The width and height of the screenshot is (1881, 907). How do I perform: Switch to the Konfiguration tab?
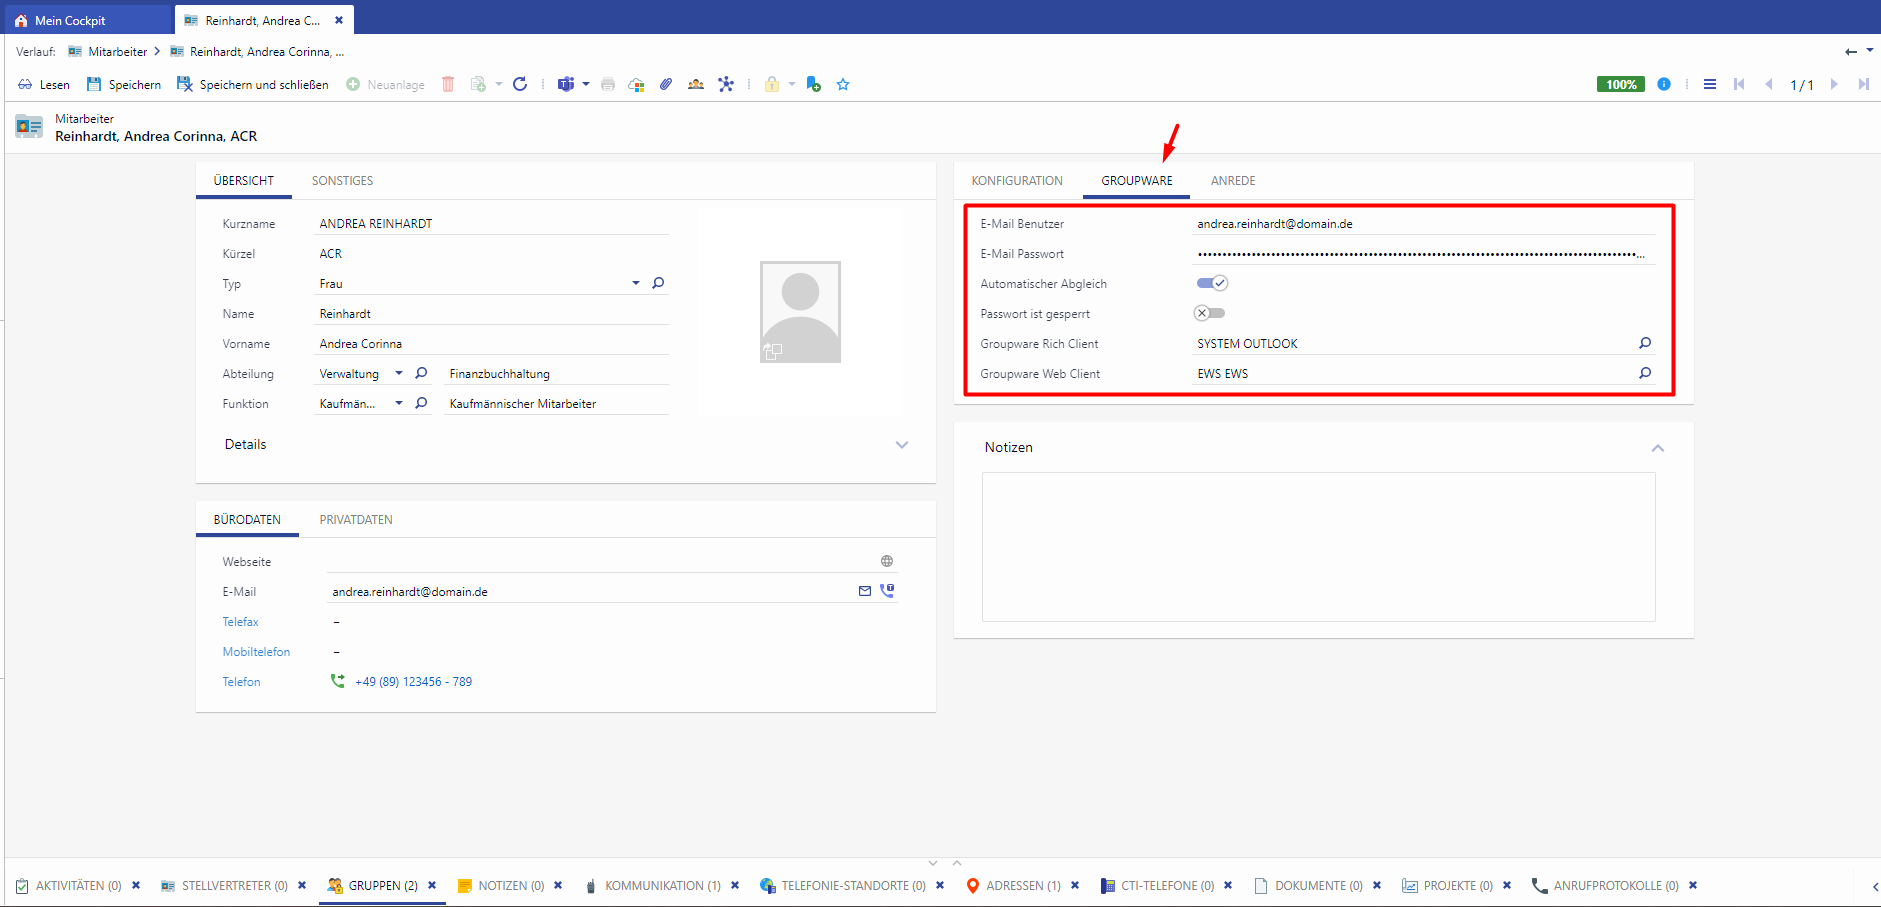click(x=1017, y=181)
